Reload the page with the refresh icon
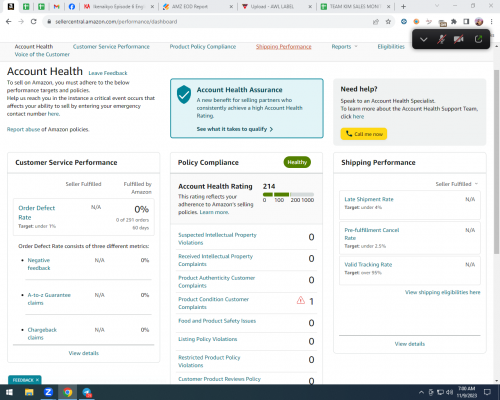 coord(33,22)
